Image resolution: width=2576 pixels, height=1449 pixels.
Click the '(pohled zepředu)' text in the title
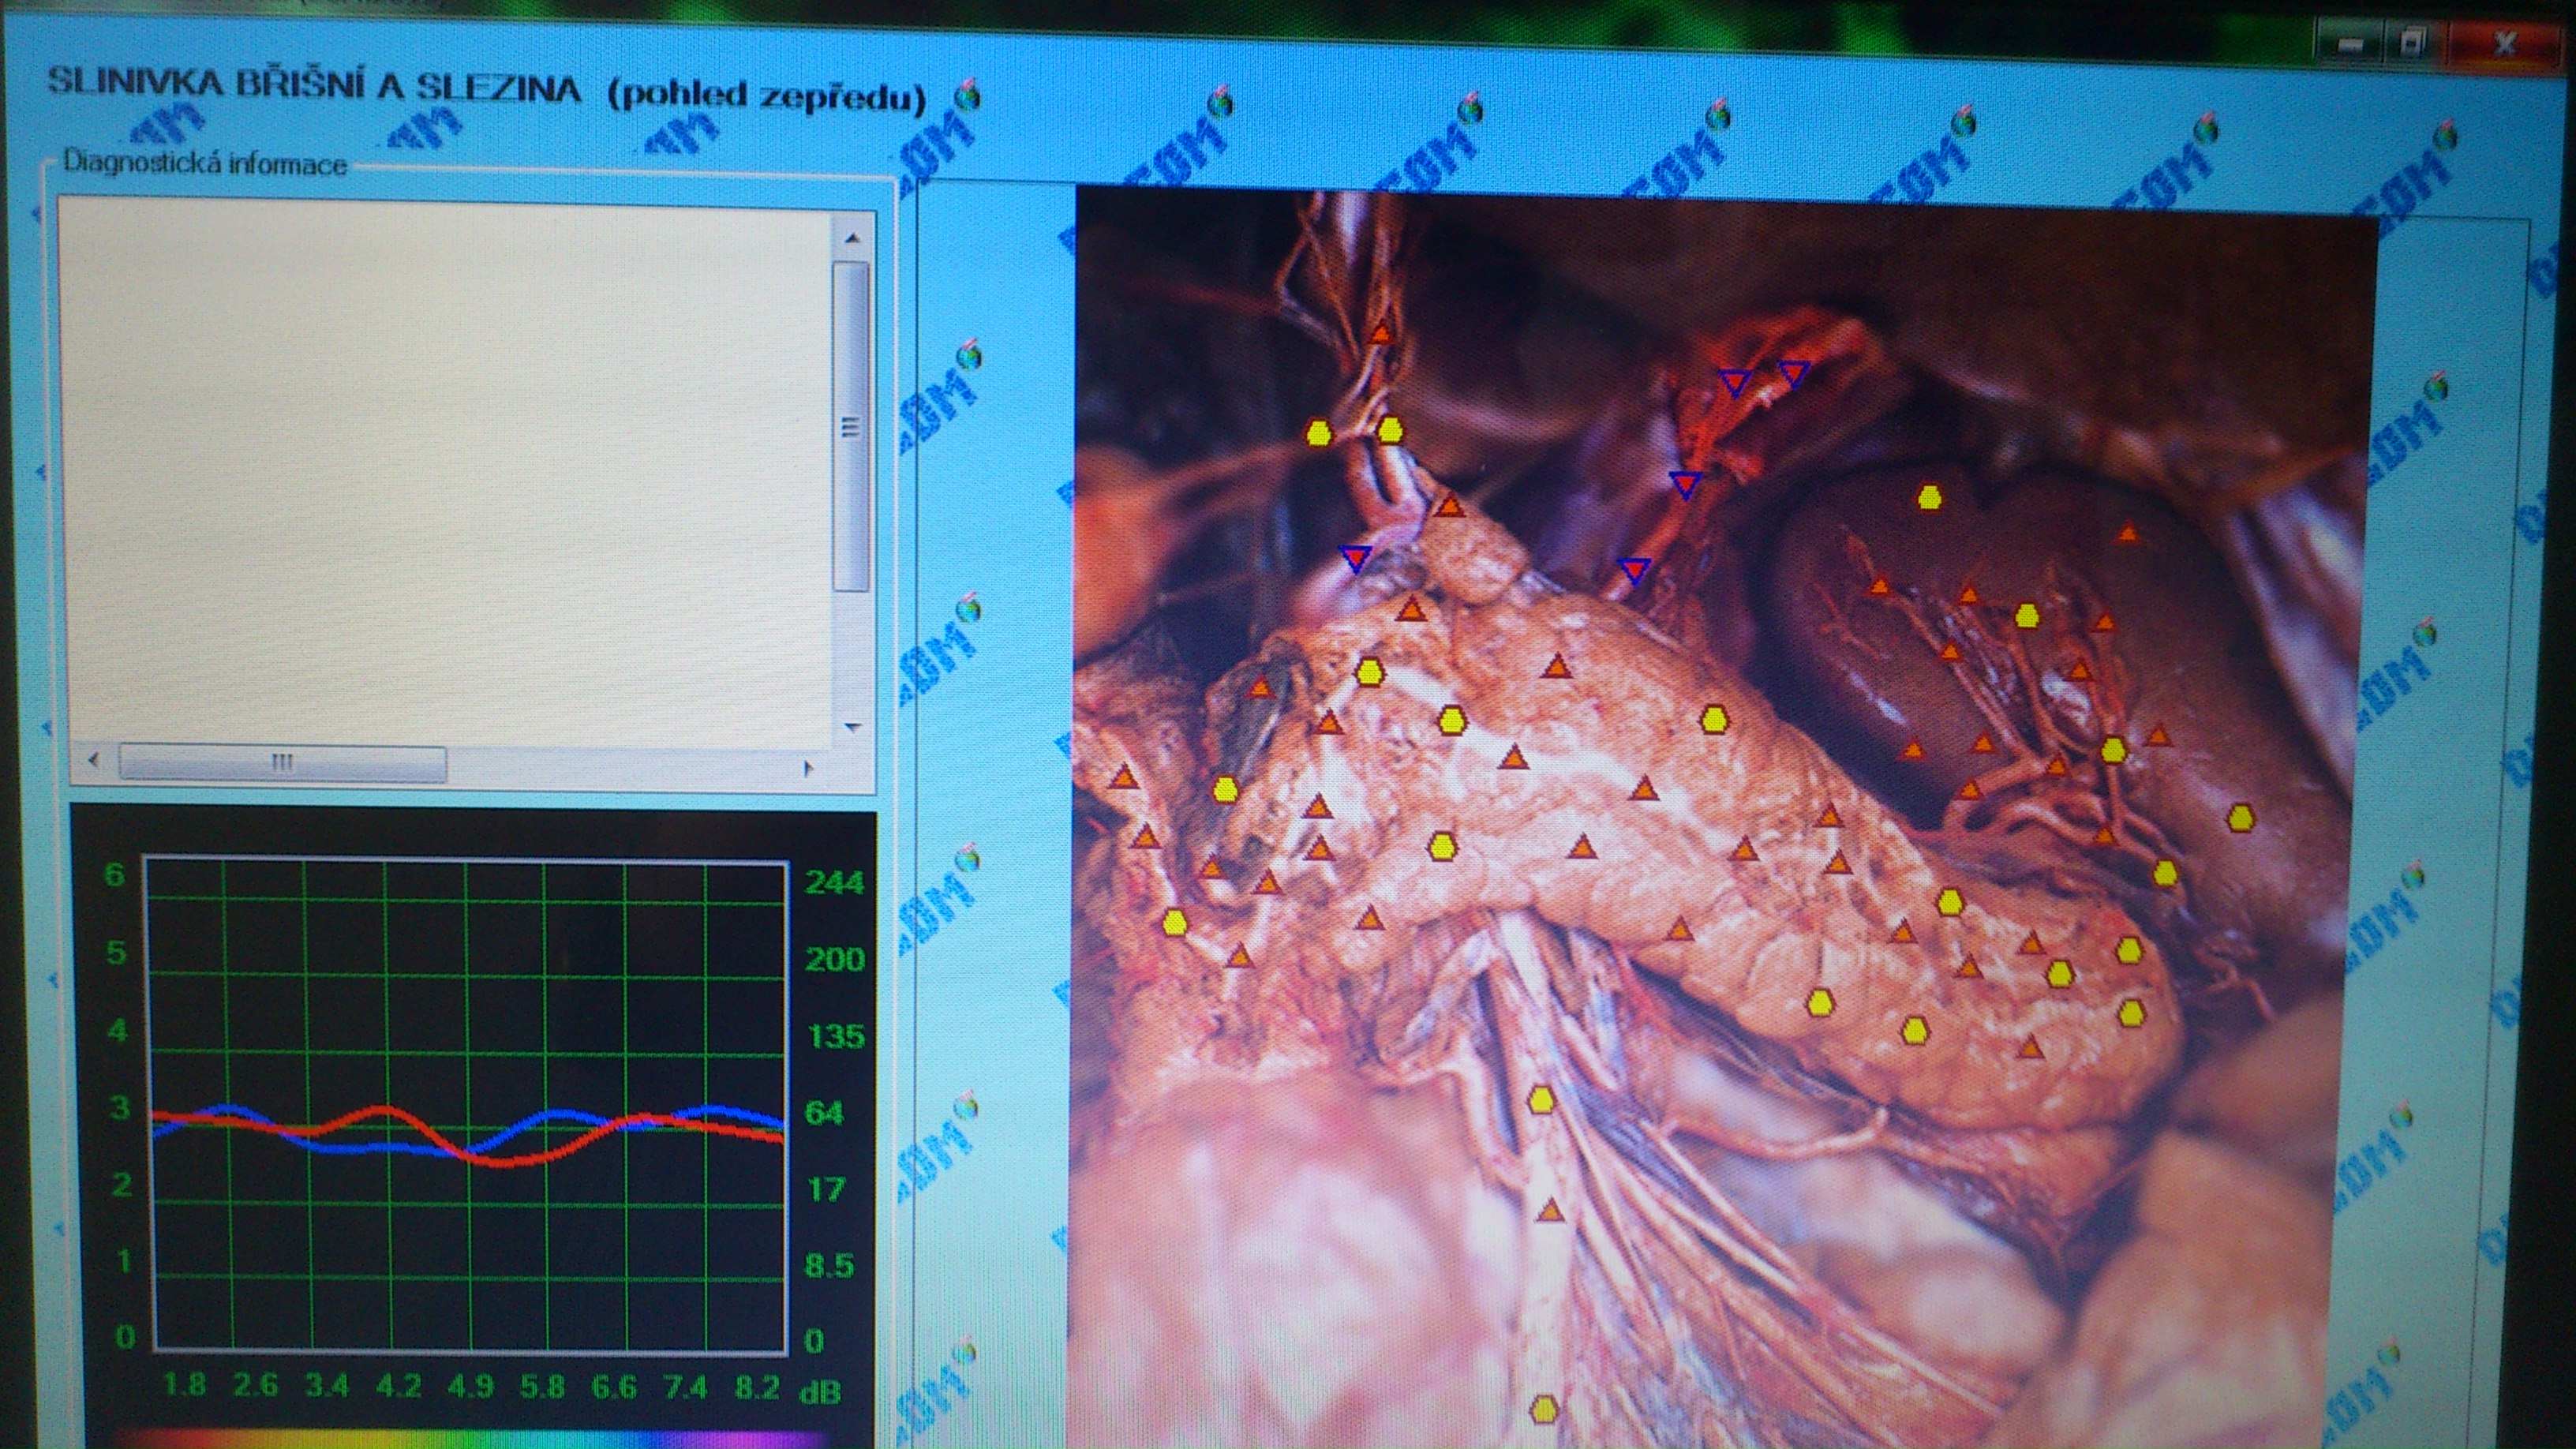point(767,96)
